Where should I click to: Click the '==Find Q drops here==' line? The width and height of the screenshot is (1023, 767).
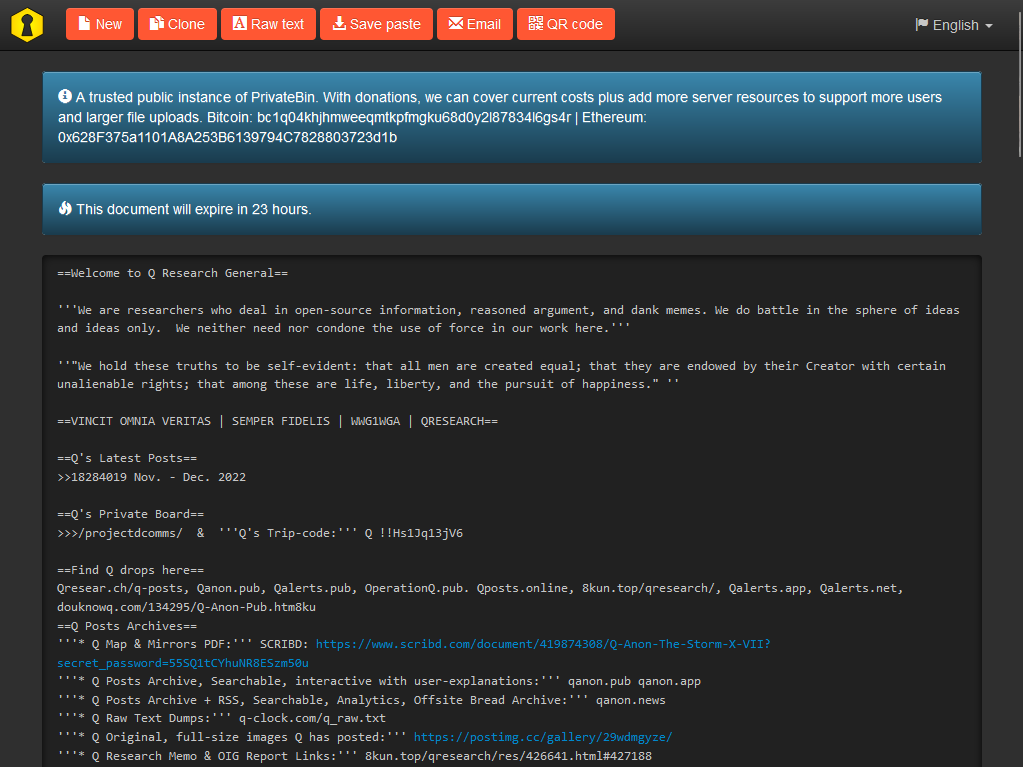130,570
